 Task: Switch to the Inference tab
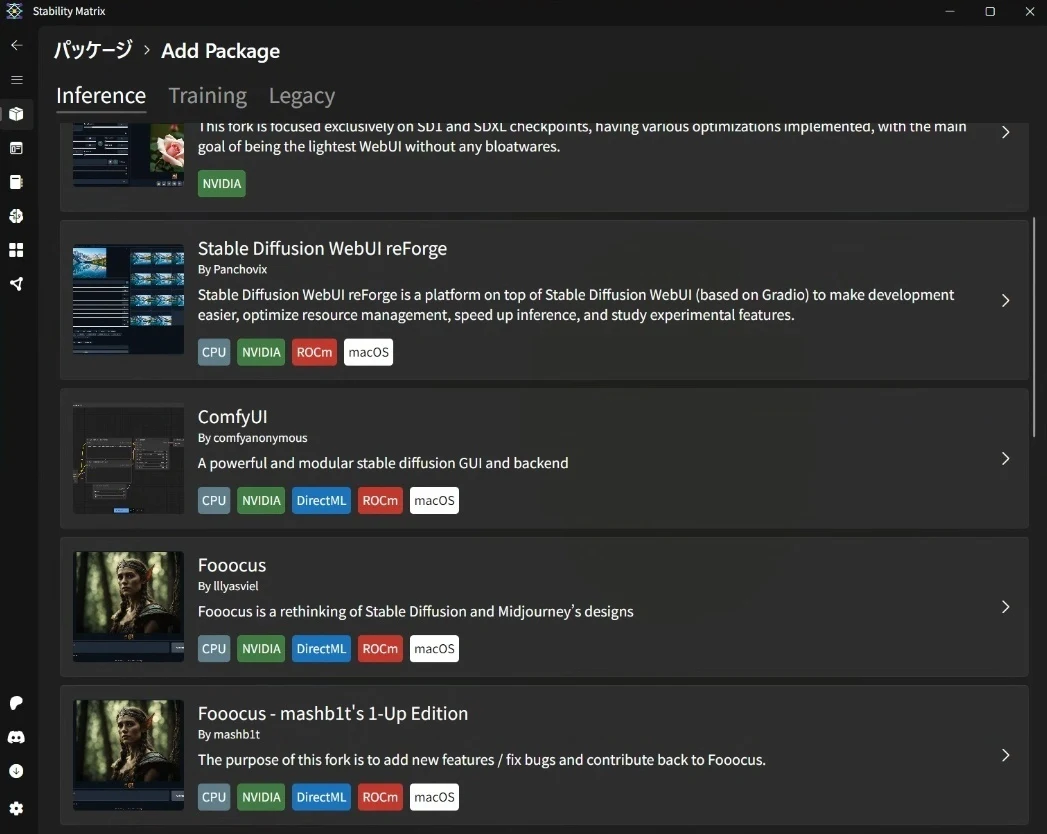point(101,96)
